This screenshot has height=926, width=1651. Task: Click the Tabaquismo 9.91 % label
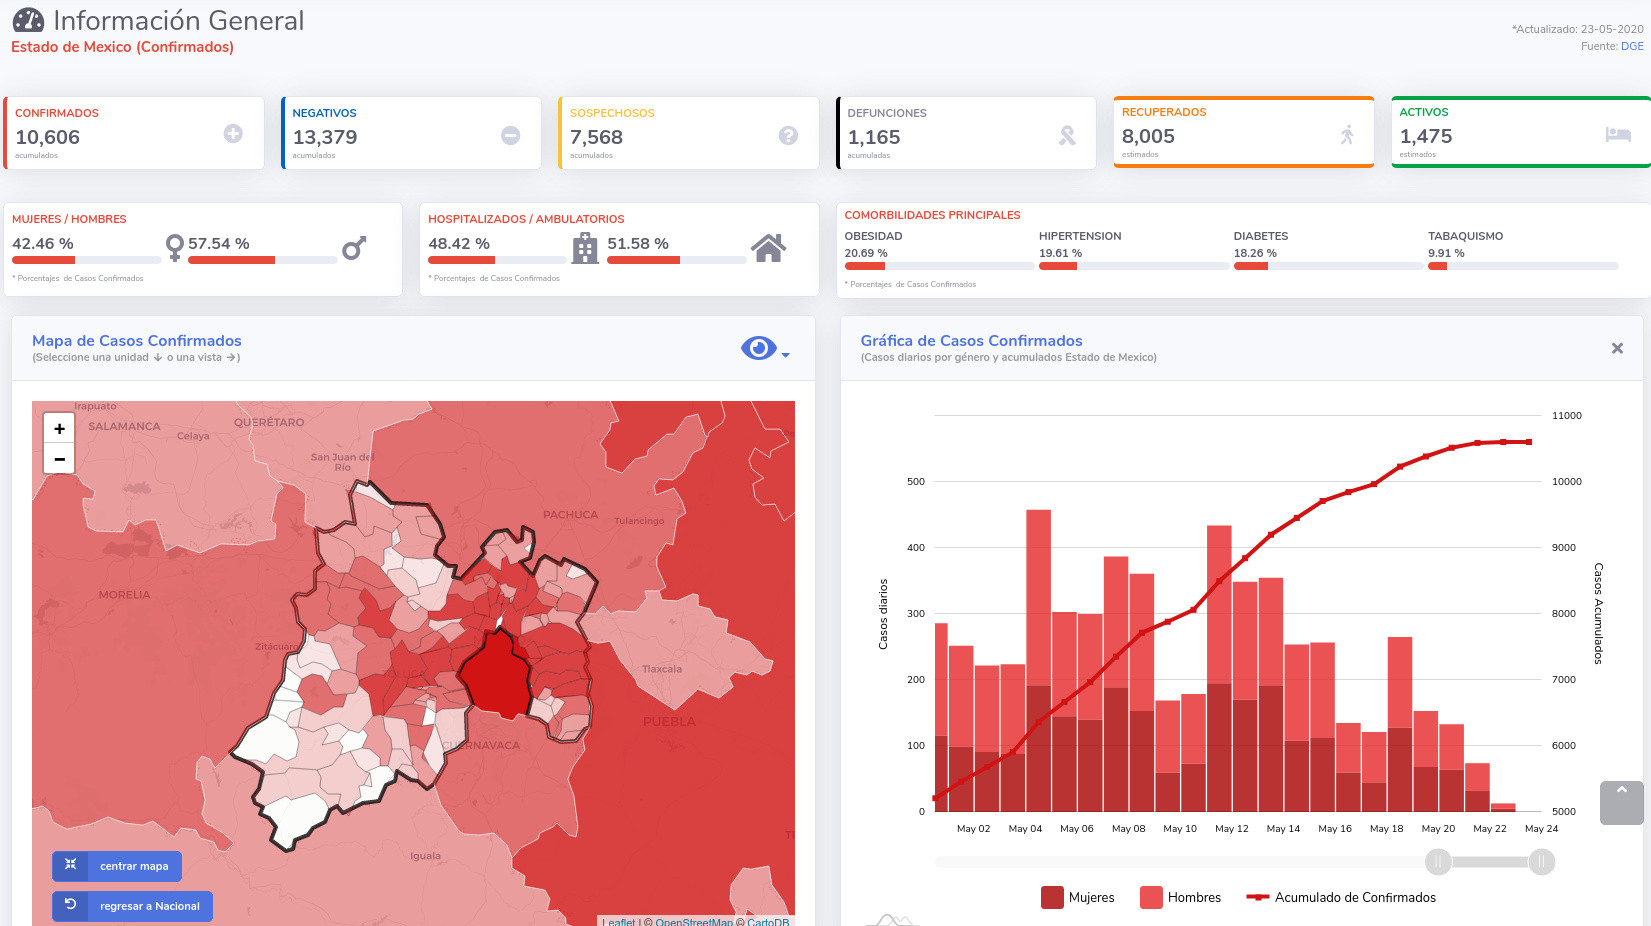point(1446,253)
